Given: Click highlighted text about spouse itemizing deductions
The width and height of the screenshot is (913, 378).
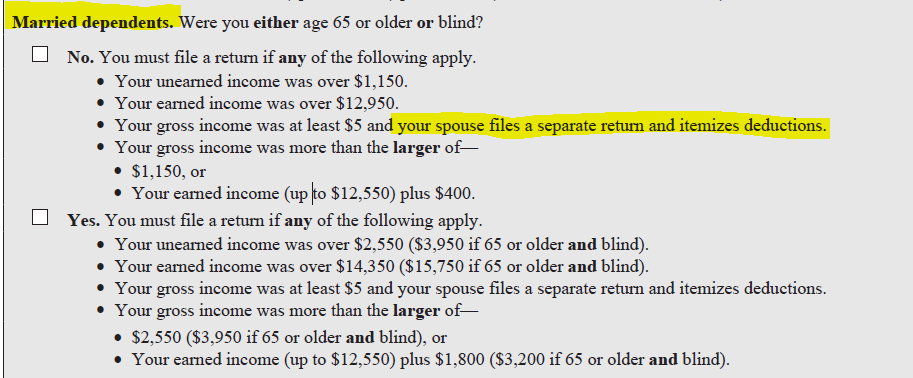Looking at the screenshot, I should point(612,126).
